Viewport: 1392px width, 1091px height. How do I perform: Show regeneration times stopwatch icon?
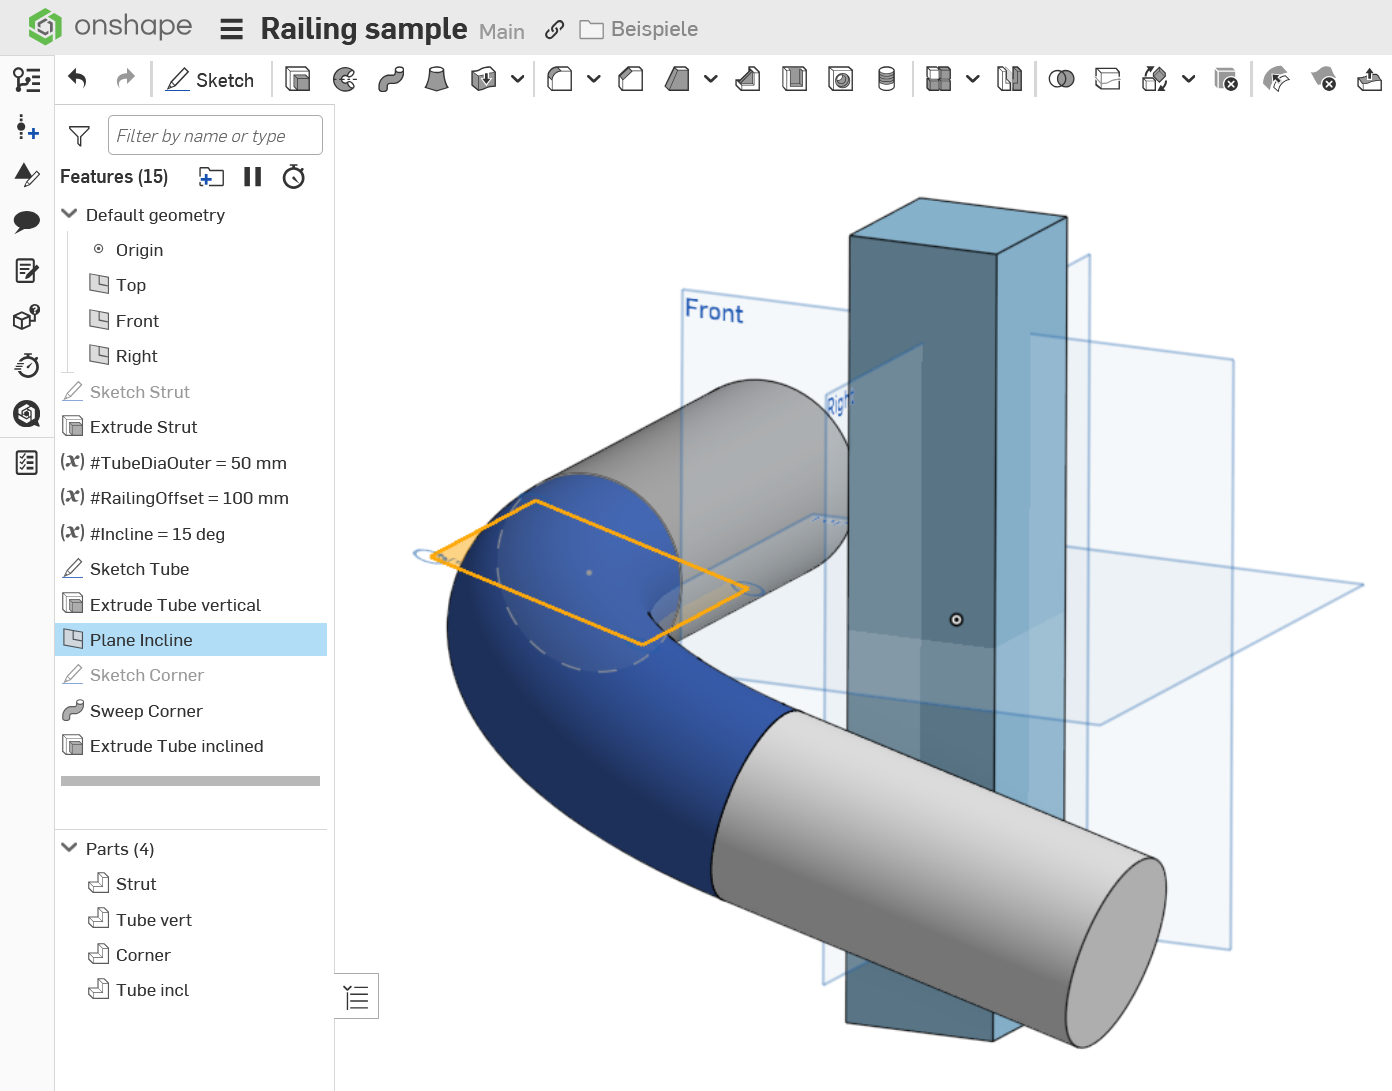point(294,177)
